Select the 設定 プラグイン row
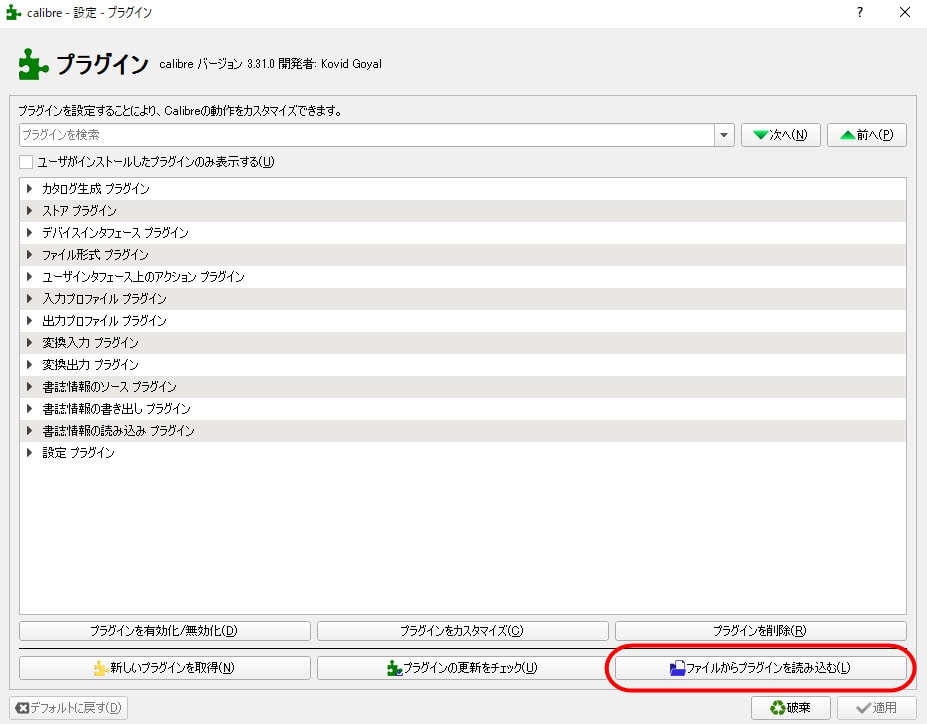The width and height of the screenshot is (927, 724). coord(462,453)
